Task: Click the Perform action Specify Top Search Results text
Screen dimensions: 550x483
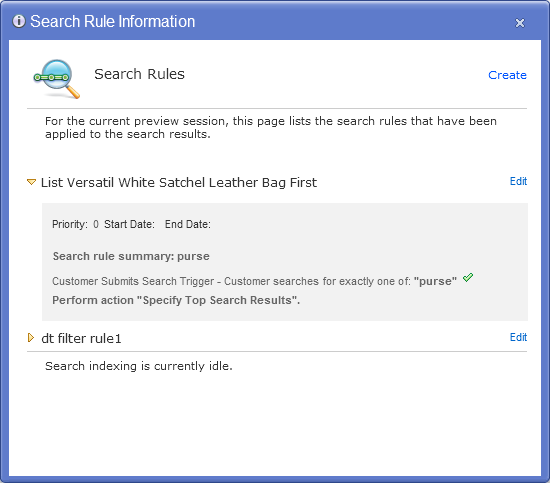Action: (x=176, y=300)
